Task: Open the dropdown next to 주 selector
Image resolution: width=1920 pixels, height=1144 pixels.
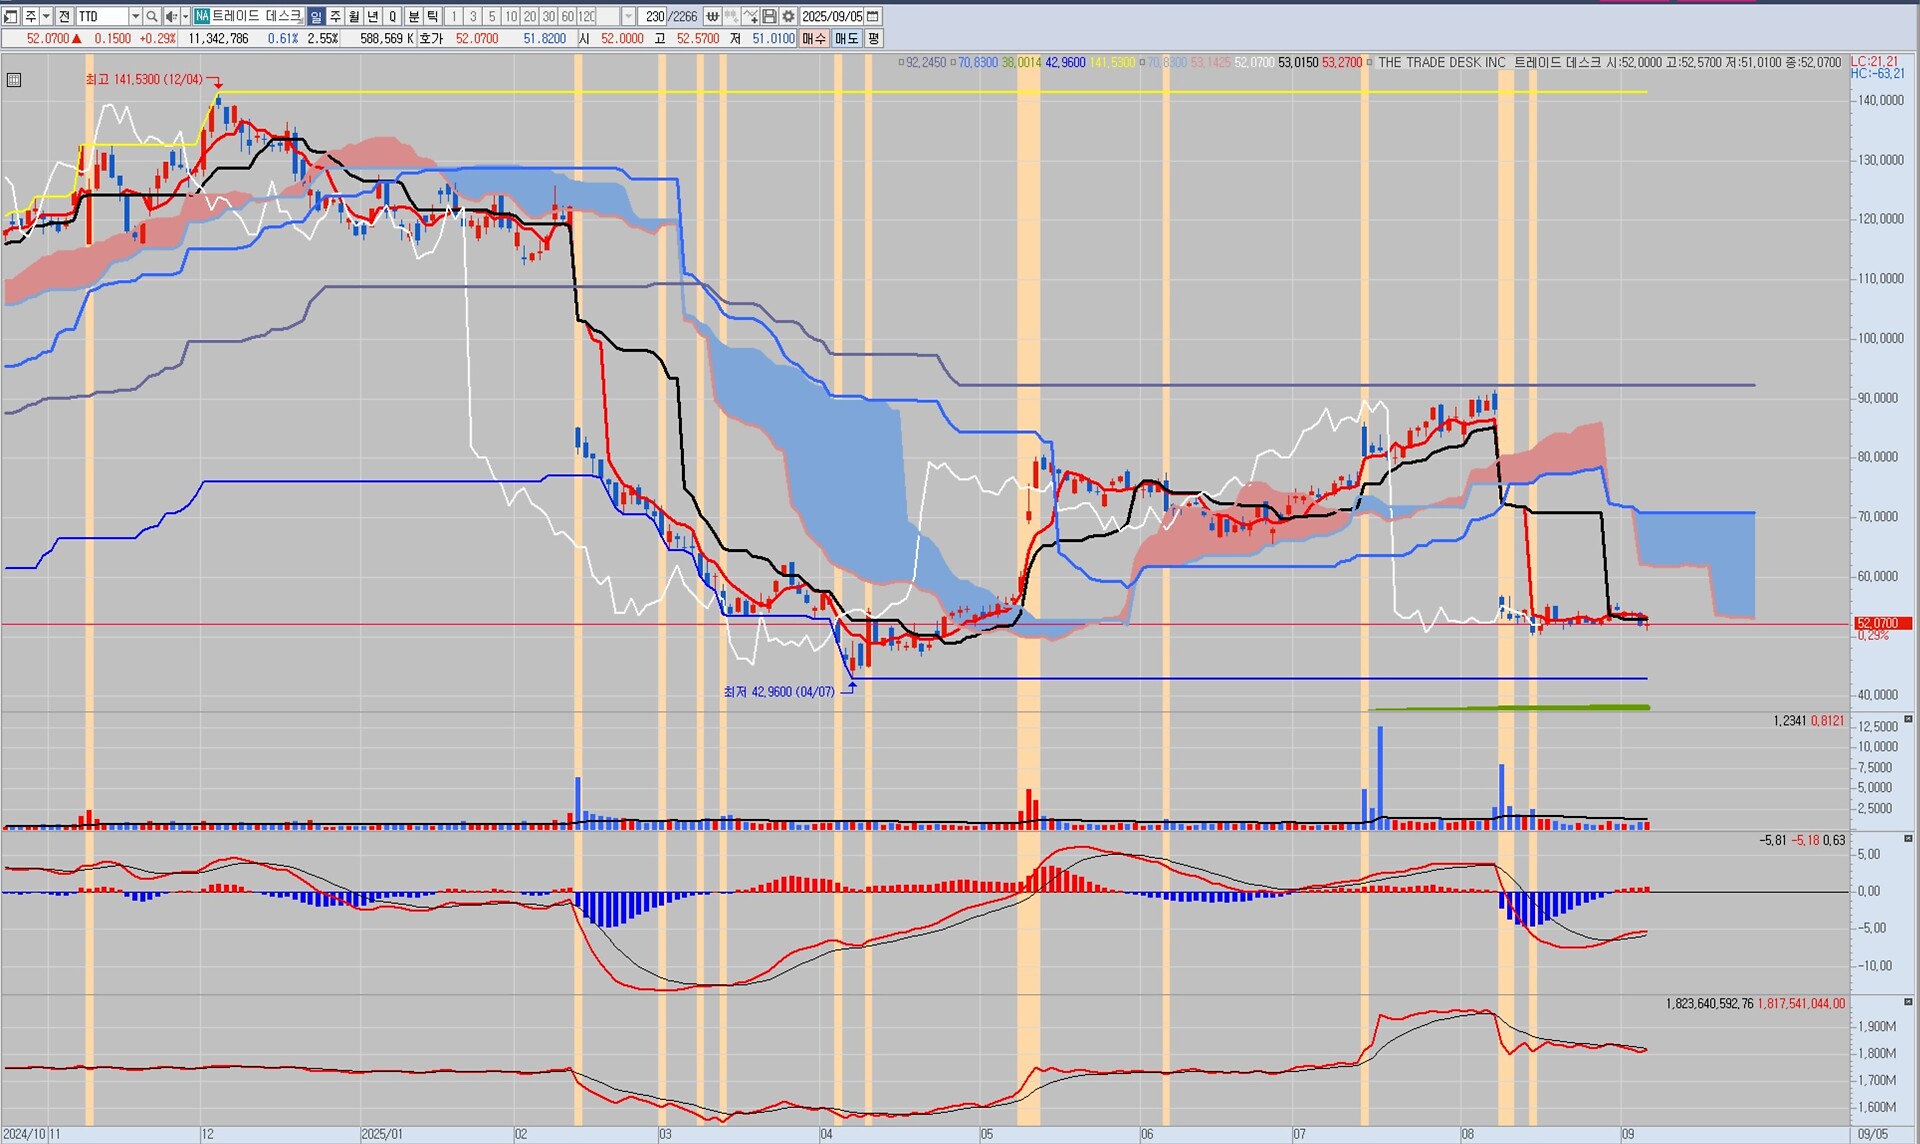Action: (46, 16)
